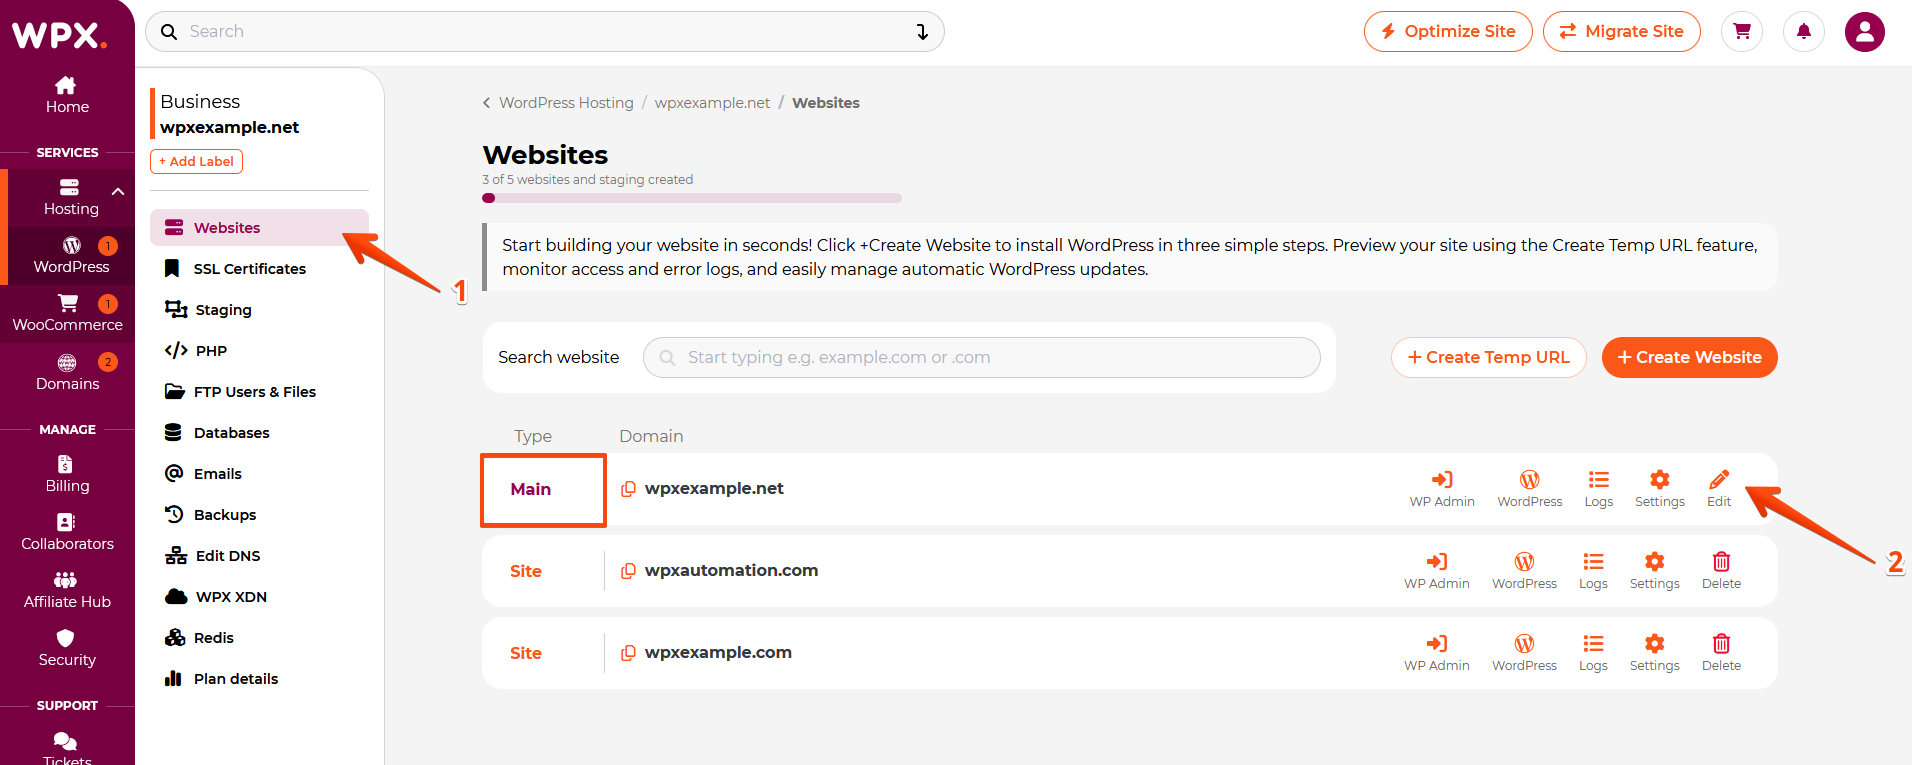This screenshot has width=1912, height=765.
Task: Click Create Website button
Action: pyautogui.click(x=1689, y=358)
